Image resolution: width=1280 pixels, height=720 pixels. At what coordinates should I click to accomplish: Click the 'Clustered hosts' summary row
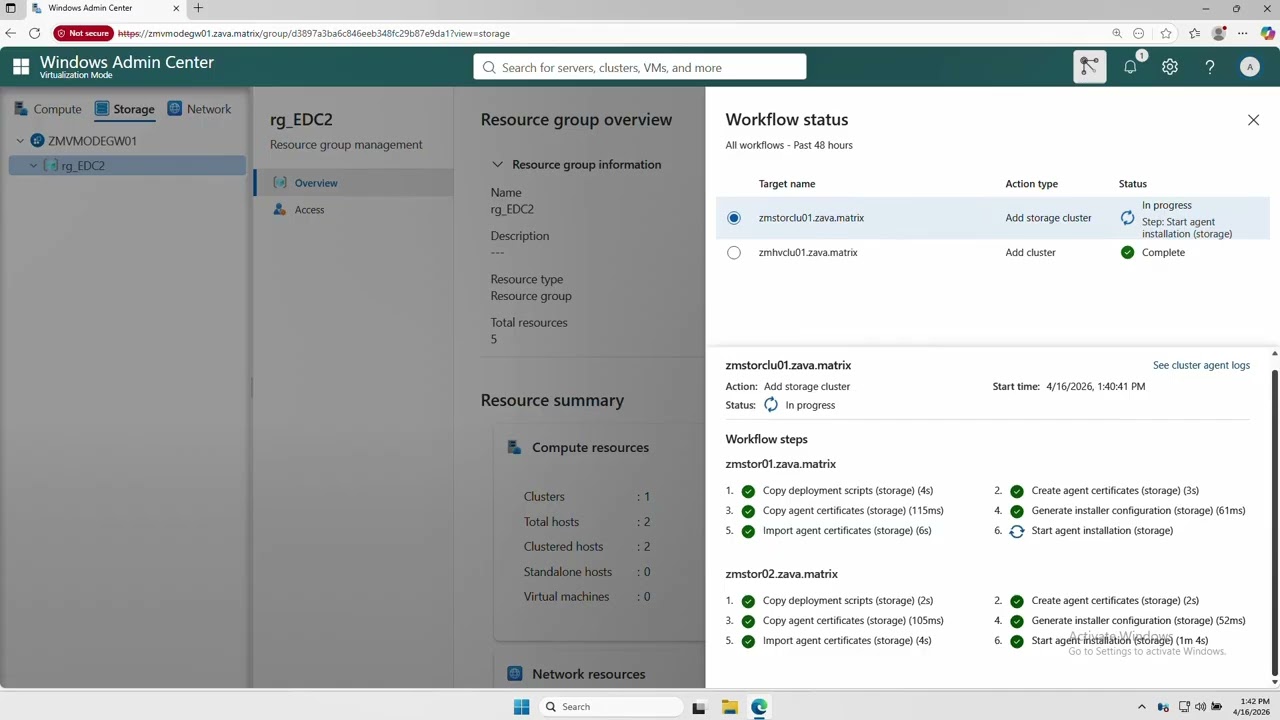tap(587, 547)
